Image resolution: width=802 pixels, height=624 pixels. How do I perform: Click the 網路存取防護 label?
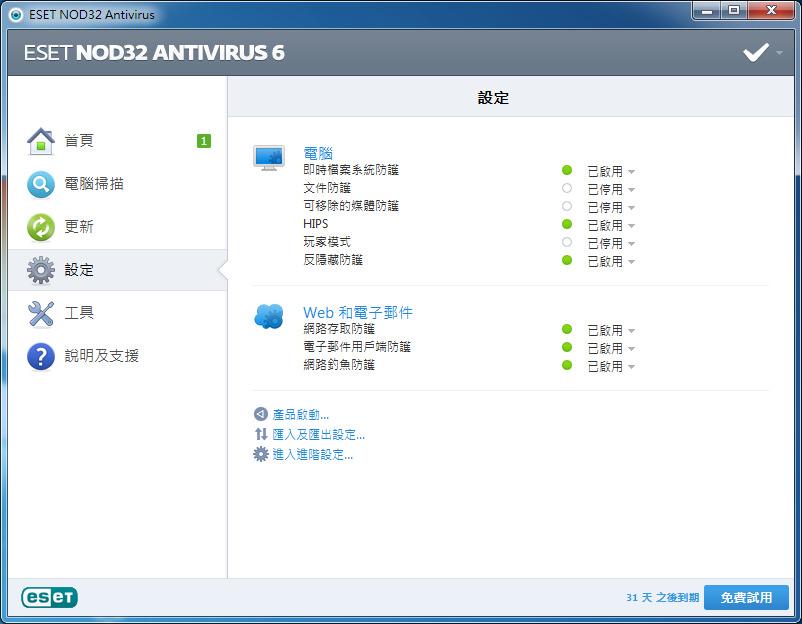pyautogui.click(x=339, y=329)
